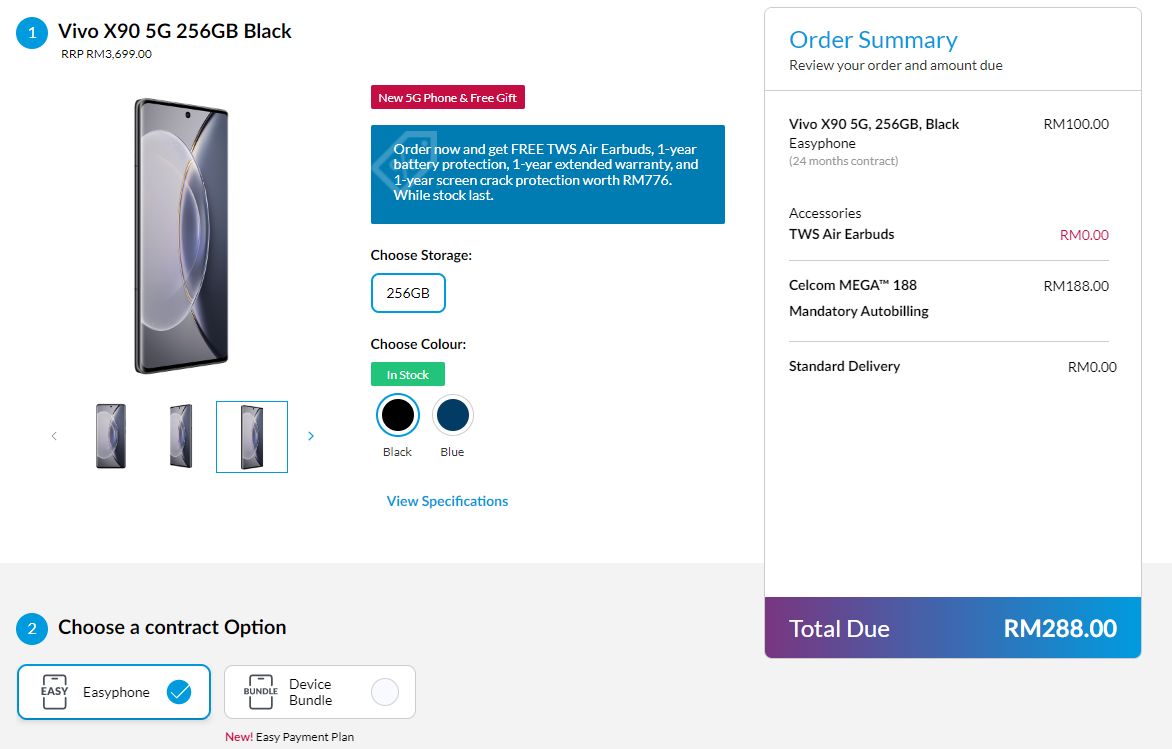Select the first phone thumbnail image
1172x749 pixels.
pos(110,436)
